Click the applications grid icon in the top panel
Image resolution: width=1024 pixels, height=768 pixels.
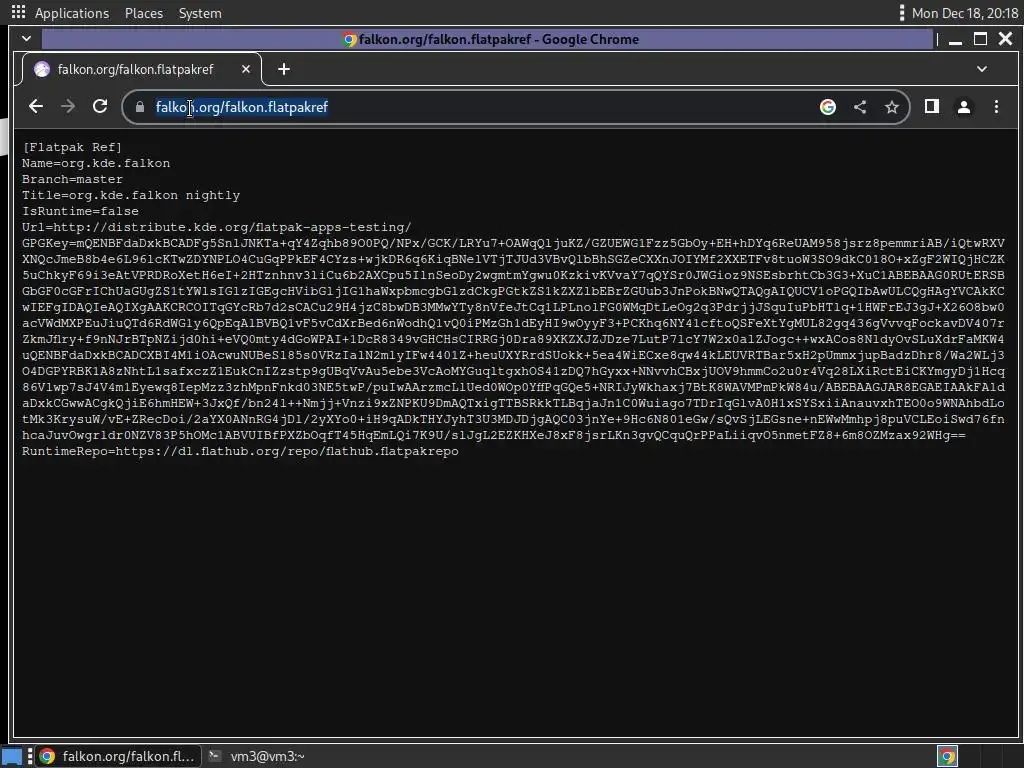18,12
